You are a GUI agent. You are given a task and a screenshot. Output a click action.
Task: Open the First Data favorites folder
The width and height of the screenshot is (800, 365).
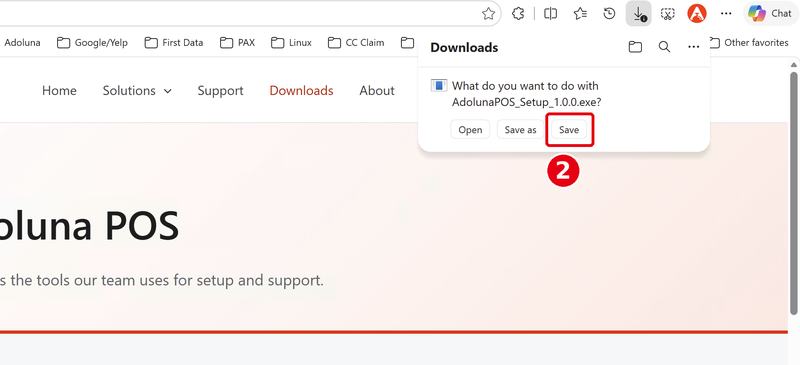click(174, 43)
